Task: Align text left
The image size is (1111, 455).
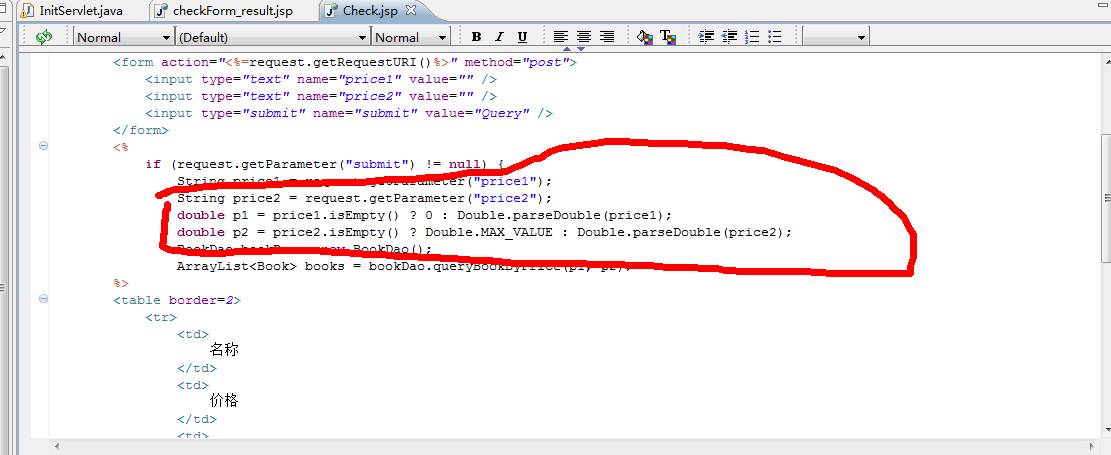Action: coord(562,37)
